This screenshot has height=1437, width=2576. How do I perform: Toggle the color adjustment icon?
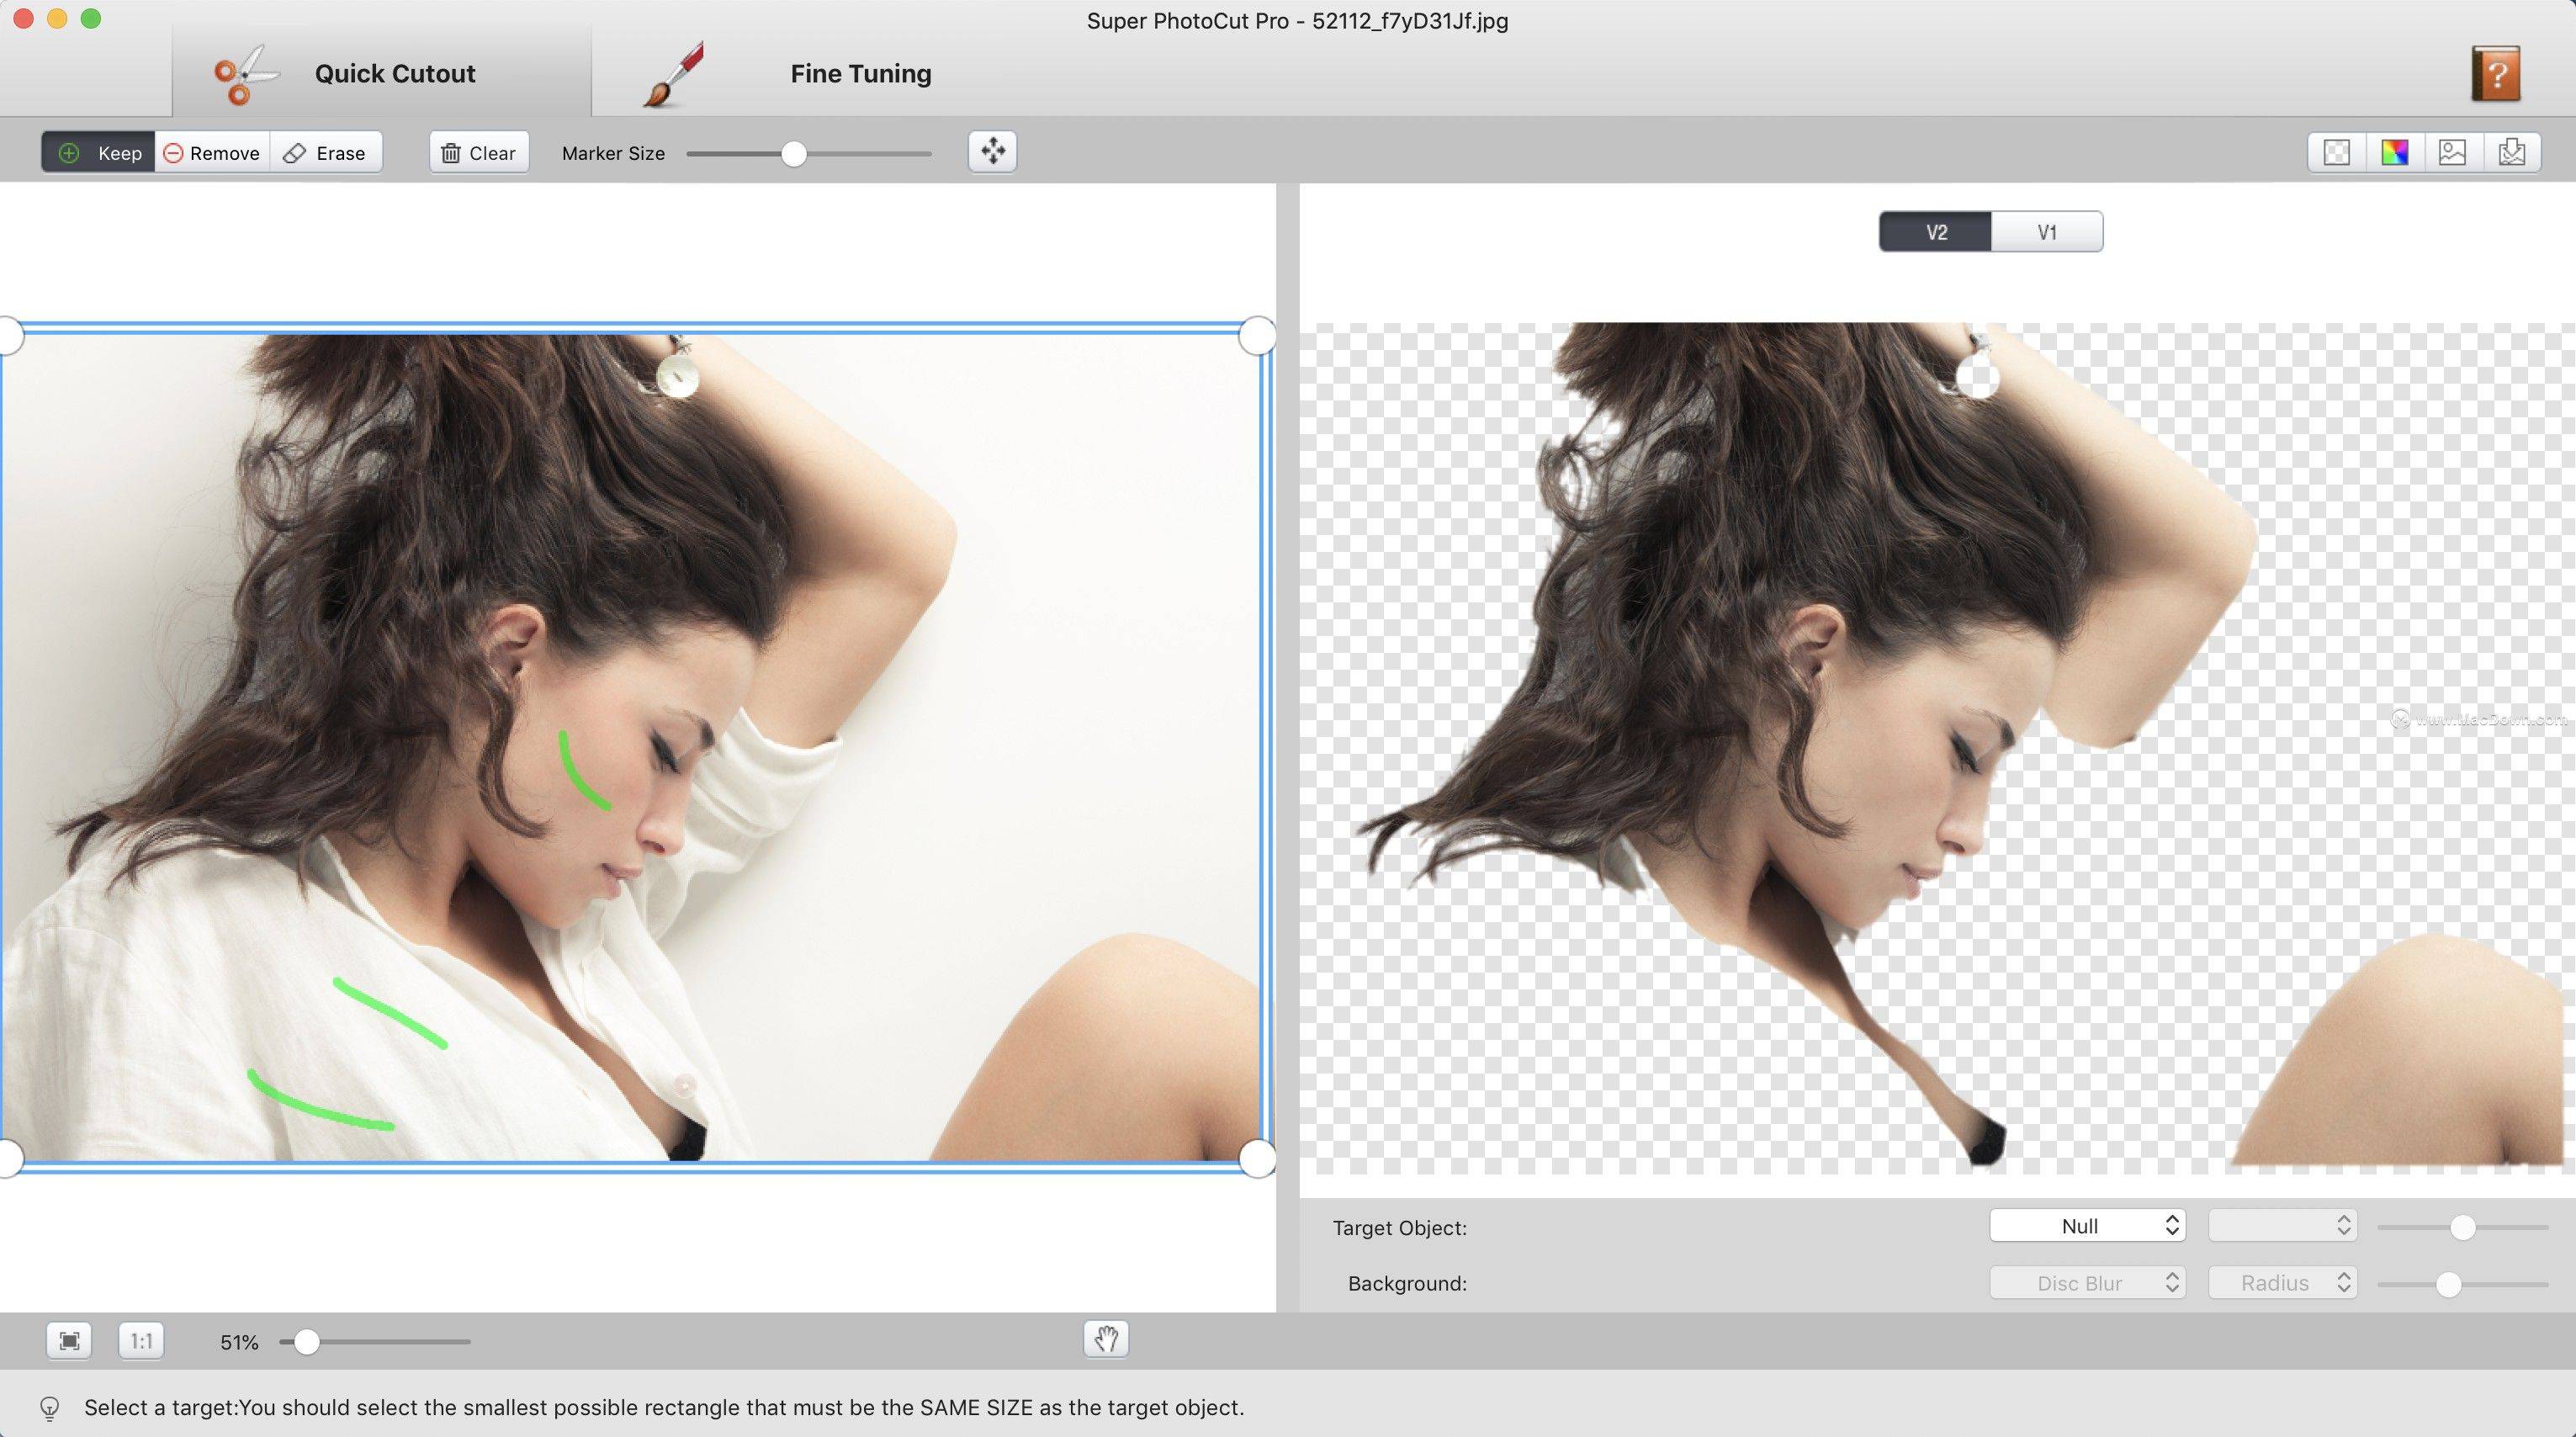click(2393, 152)
